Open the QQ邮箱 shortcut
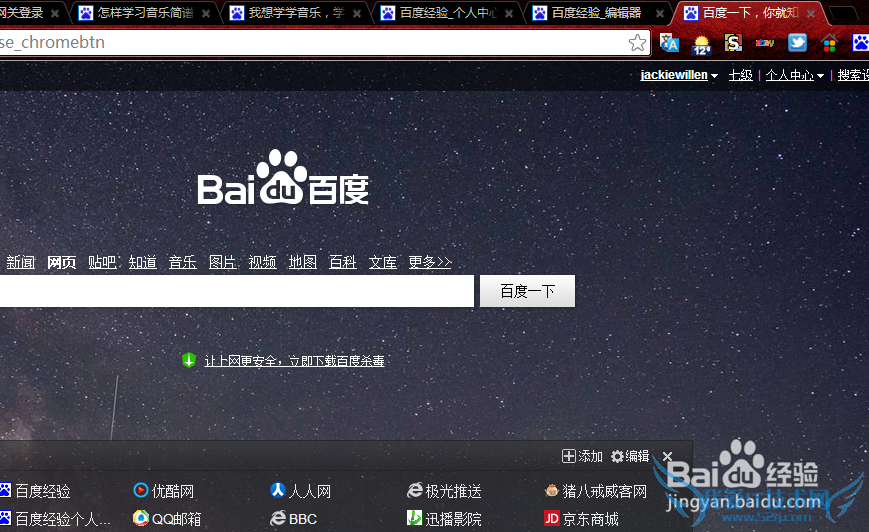The height and width of the screenshot is (532, 869). pyautogui.click(x=167, y=519)
